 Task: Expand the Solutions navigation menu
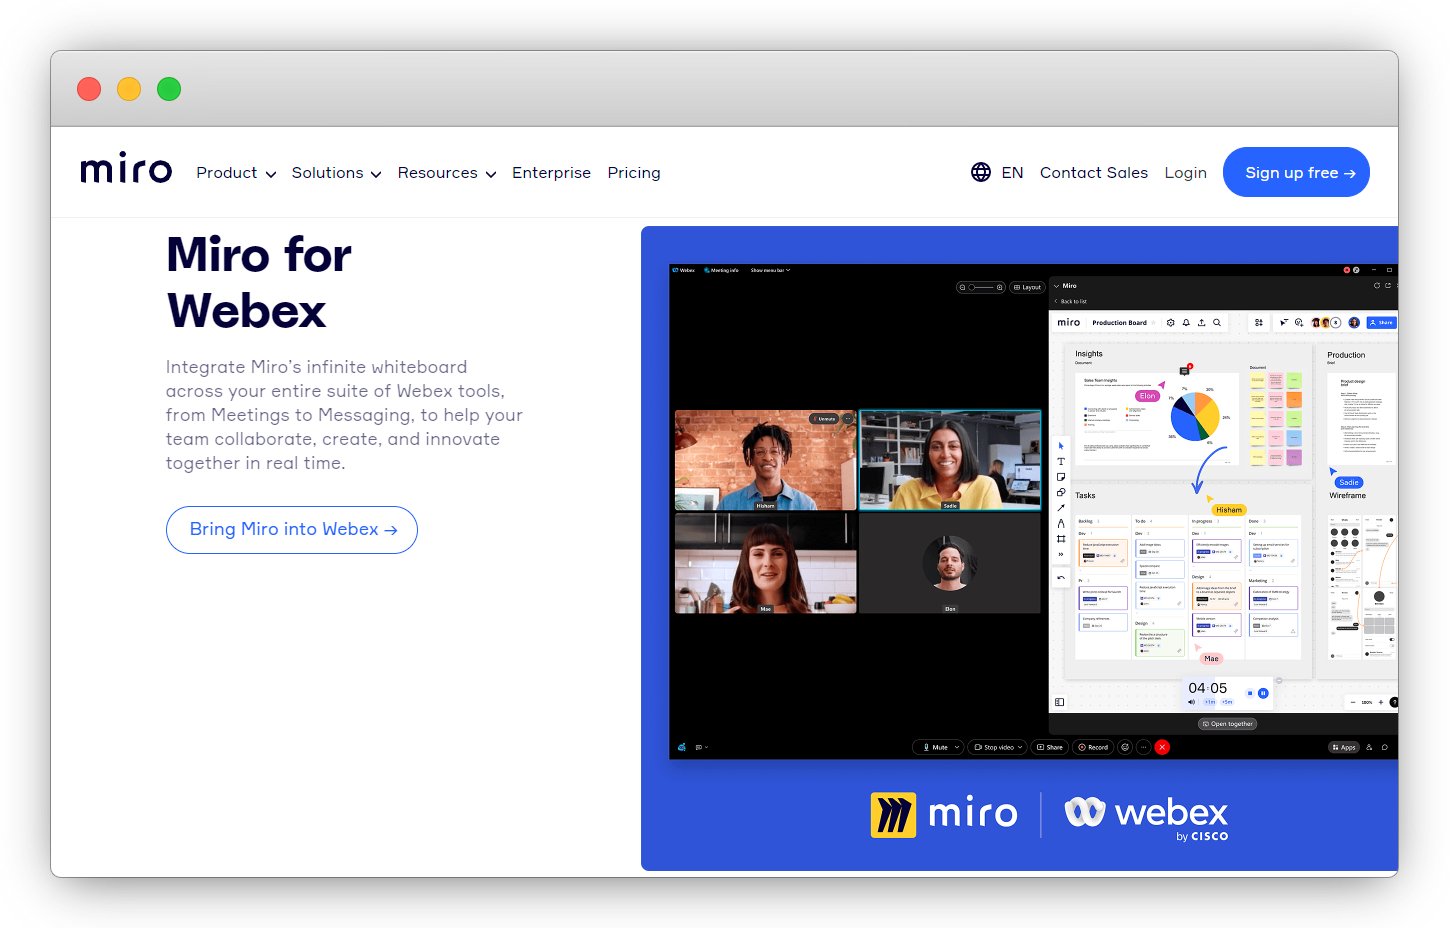[x=336, y=173]
